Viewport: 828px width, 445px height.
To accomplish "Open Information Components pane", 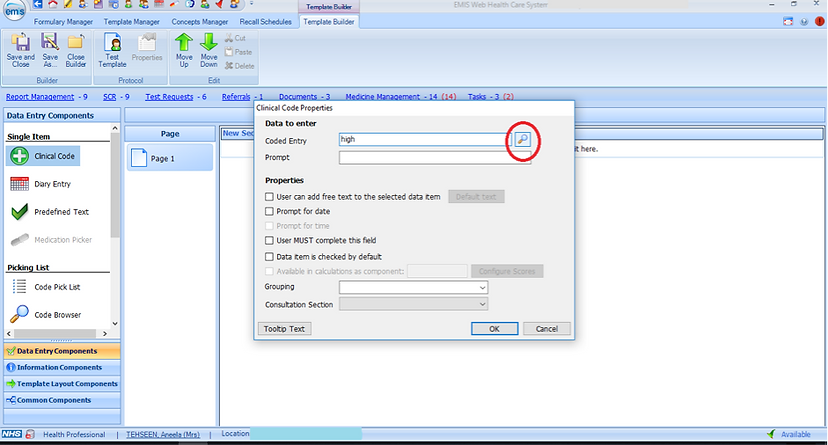I will tap(62, 367).
